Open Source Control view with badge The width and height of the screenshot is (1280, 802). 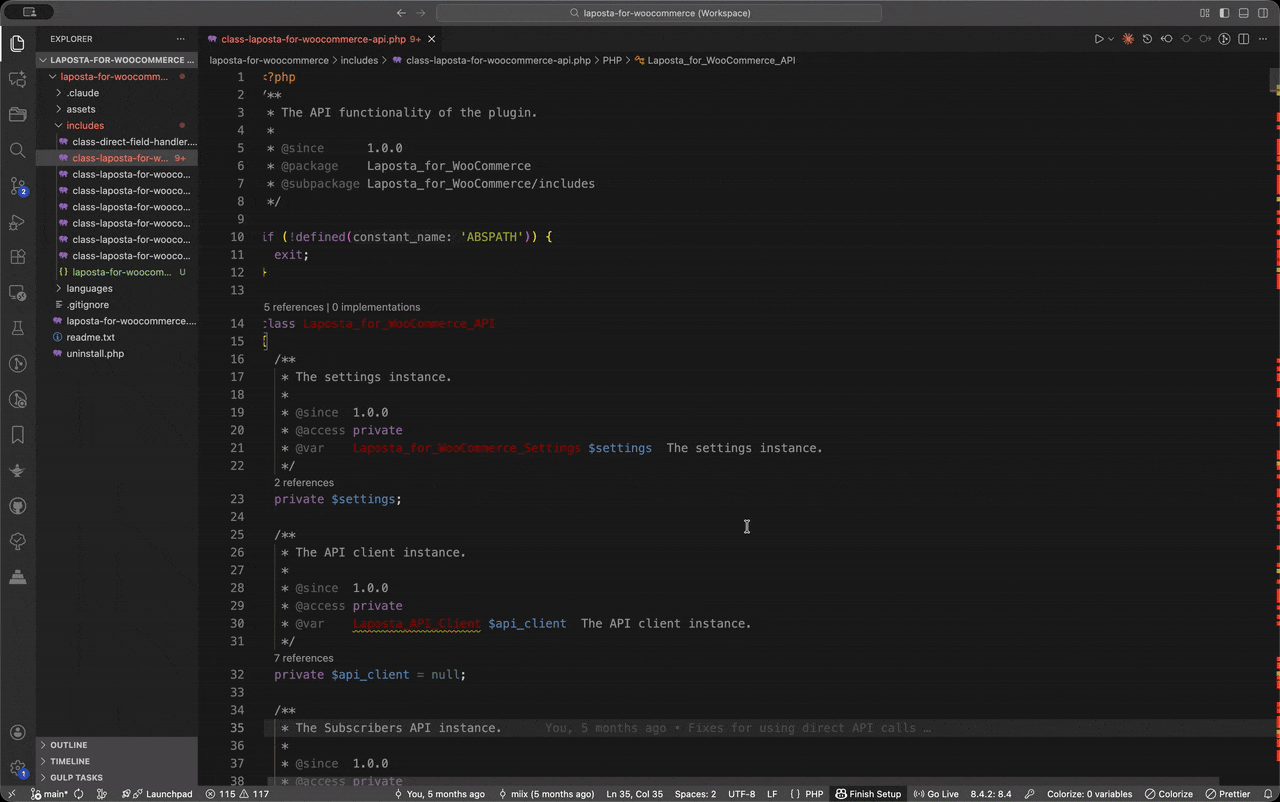coord(17,186)
